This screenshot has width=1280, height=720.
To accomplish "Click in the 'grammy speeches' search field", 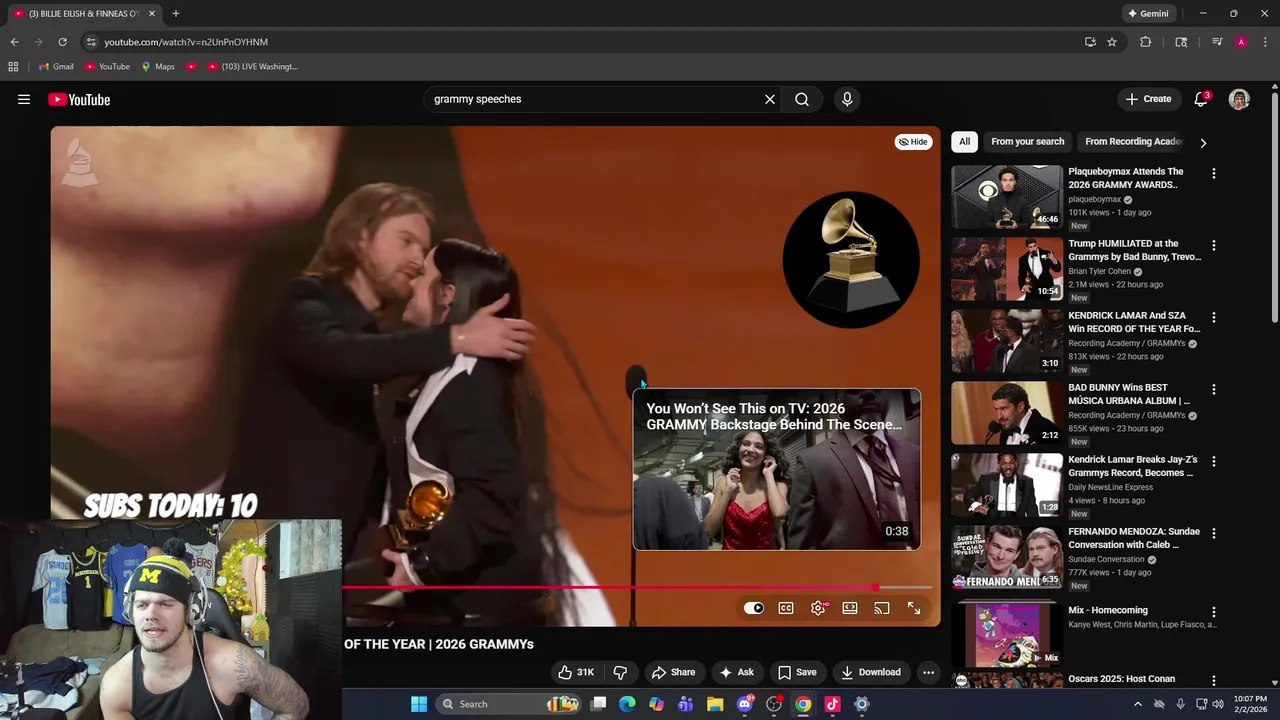I will pyautogui.click(x=592, y=99).
